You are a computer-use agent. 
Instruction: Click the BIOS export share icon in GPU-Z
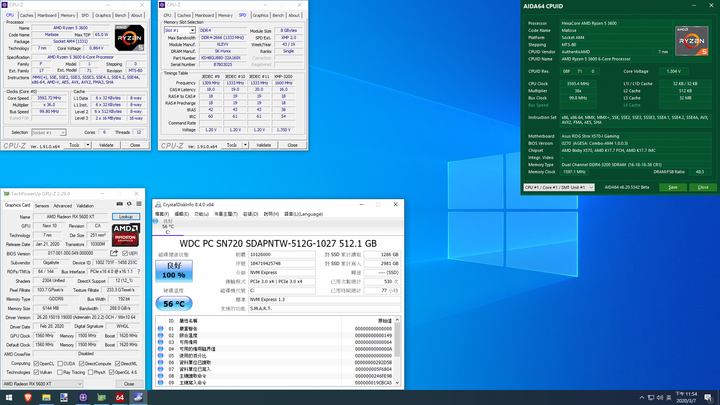coord(114,253)
